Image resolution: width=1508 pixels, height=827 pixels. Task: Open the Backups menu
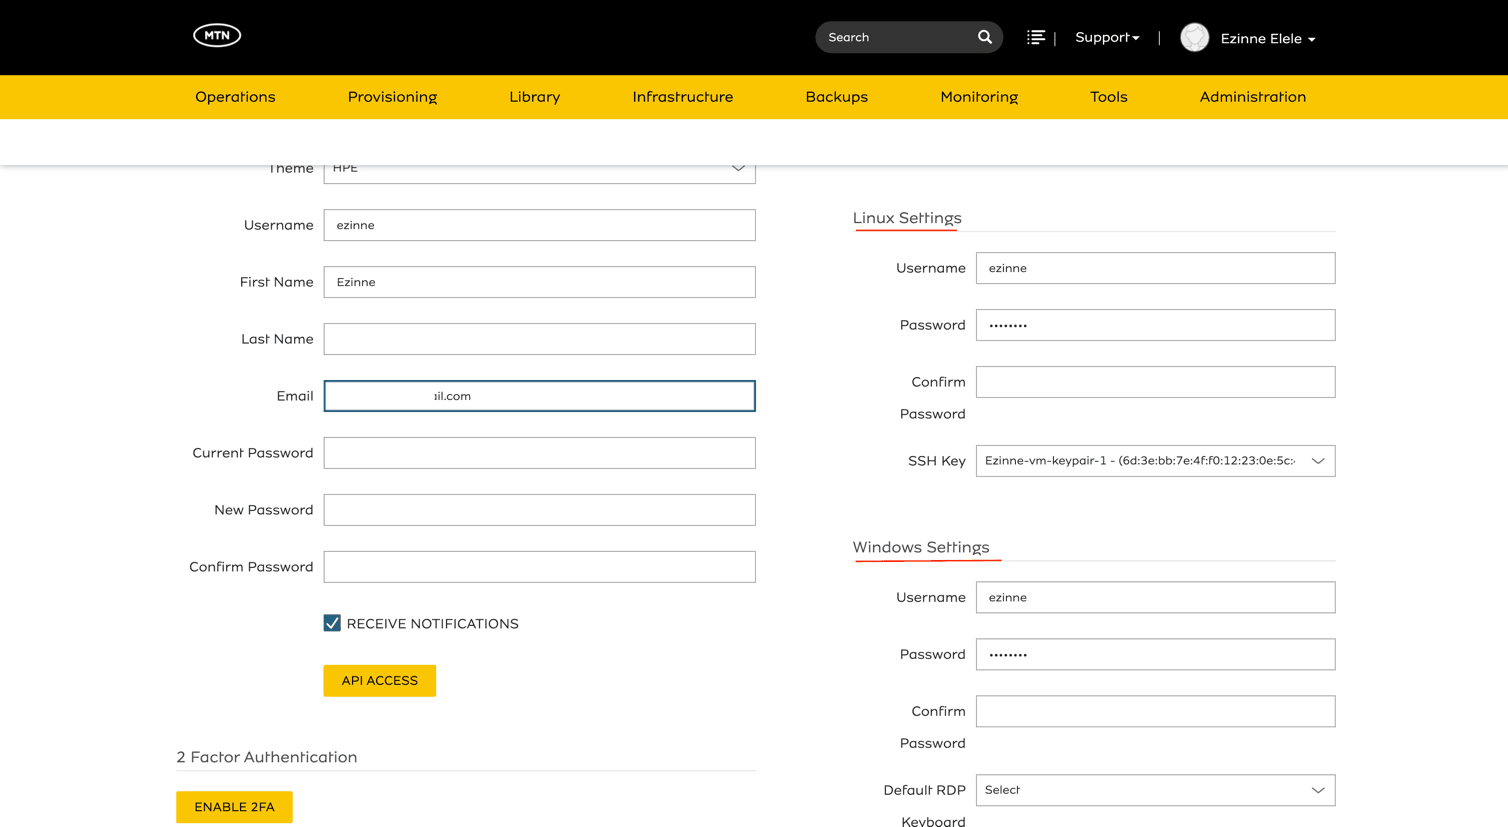click(836, 97)
